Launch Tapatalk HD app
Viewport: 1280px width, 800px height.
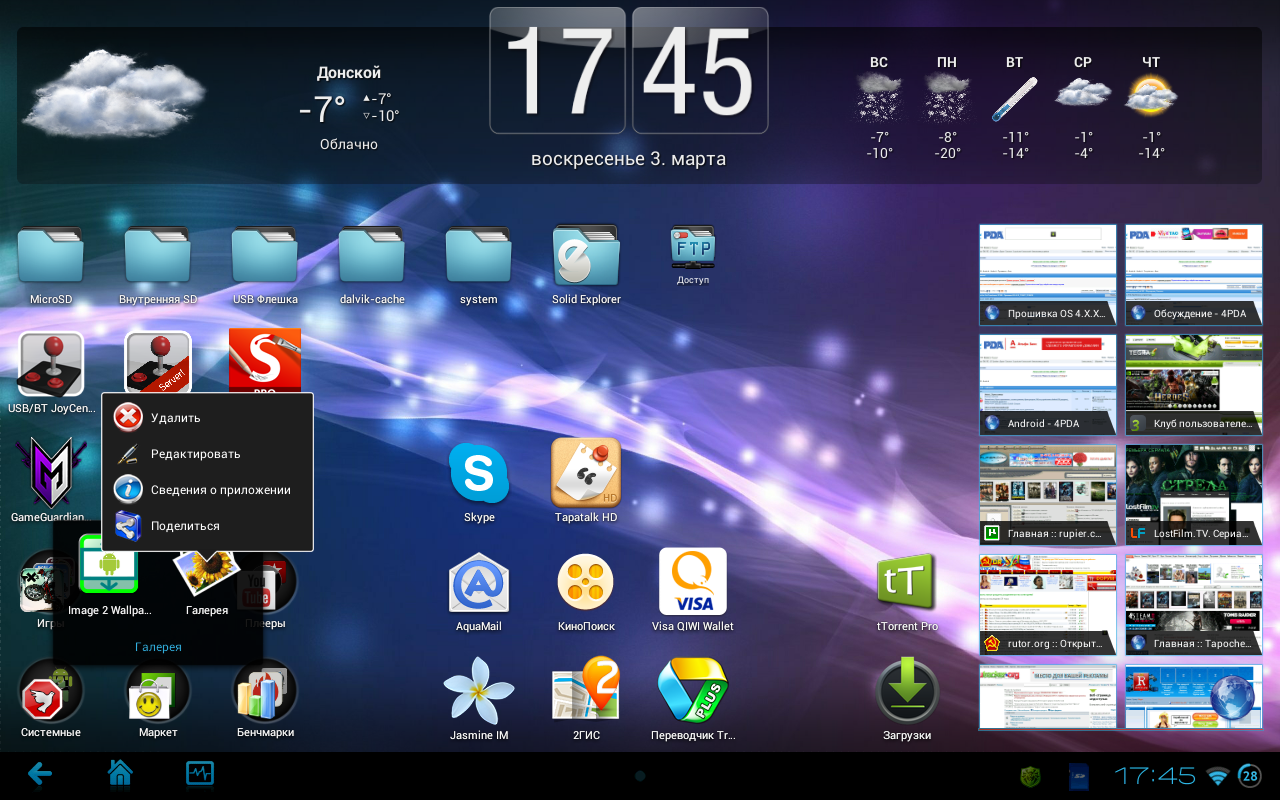586,472
